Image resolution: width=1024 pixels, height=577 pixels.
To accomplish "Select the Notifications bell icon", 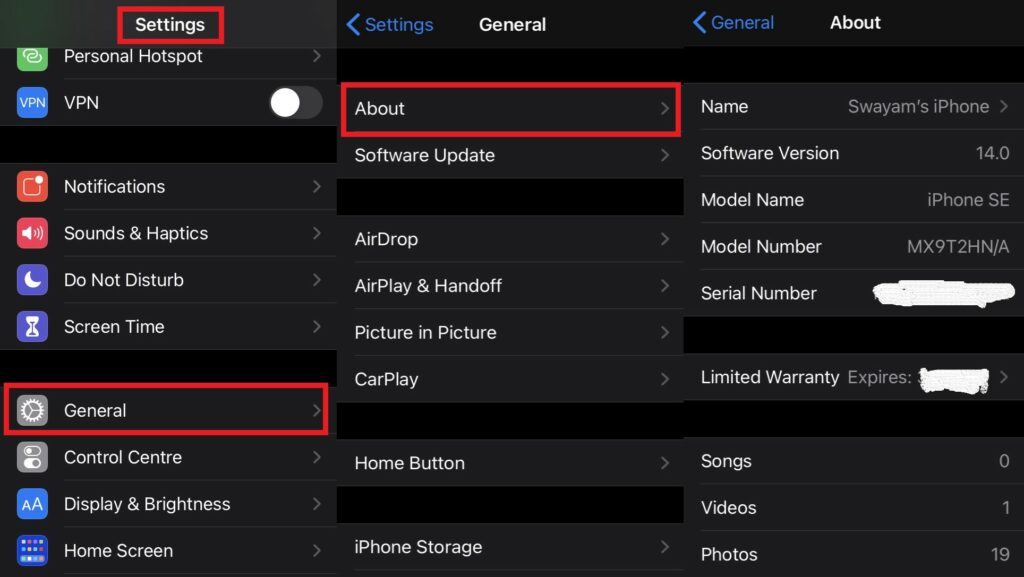I will click(x=30, y=186).
